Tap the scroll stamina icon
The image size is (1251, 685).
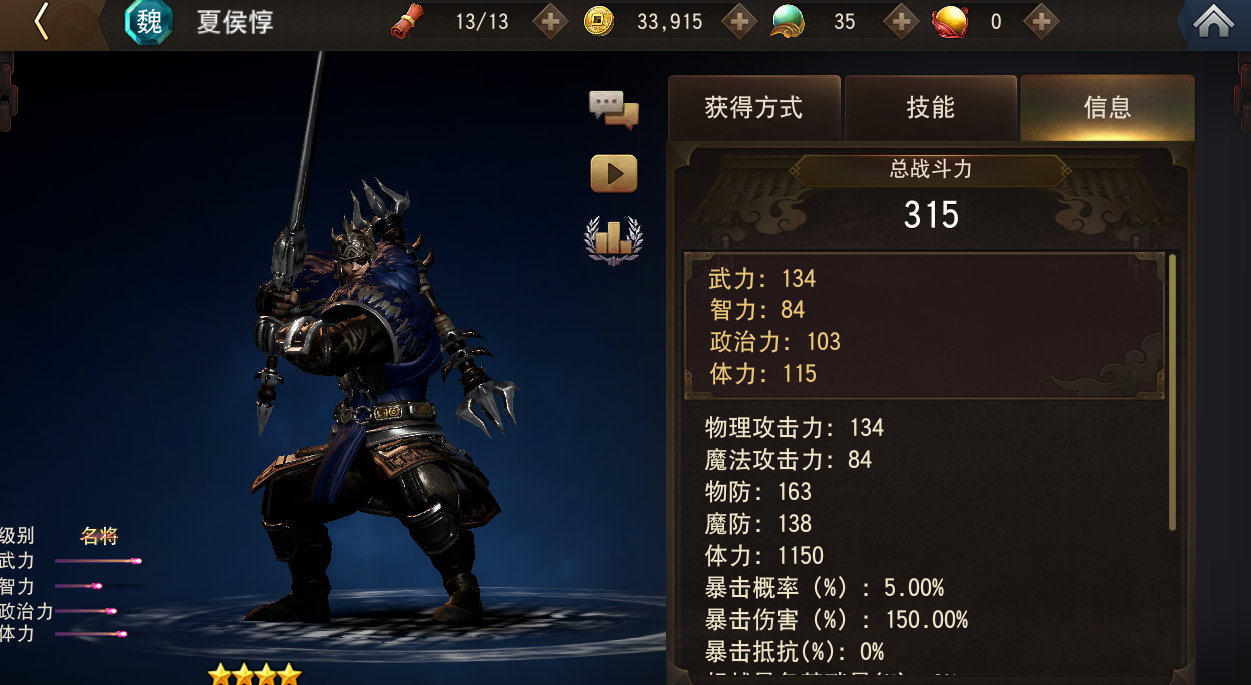click(x=407, y=21)
